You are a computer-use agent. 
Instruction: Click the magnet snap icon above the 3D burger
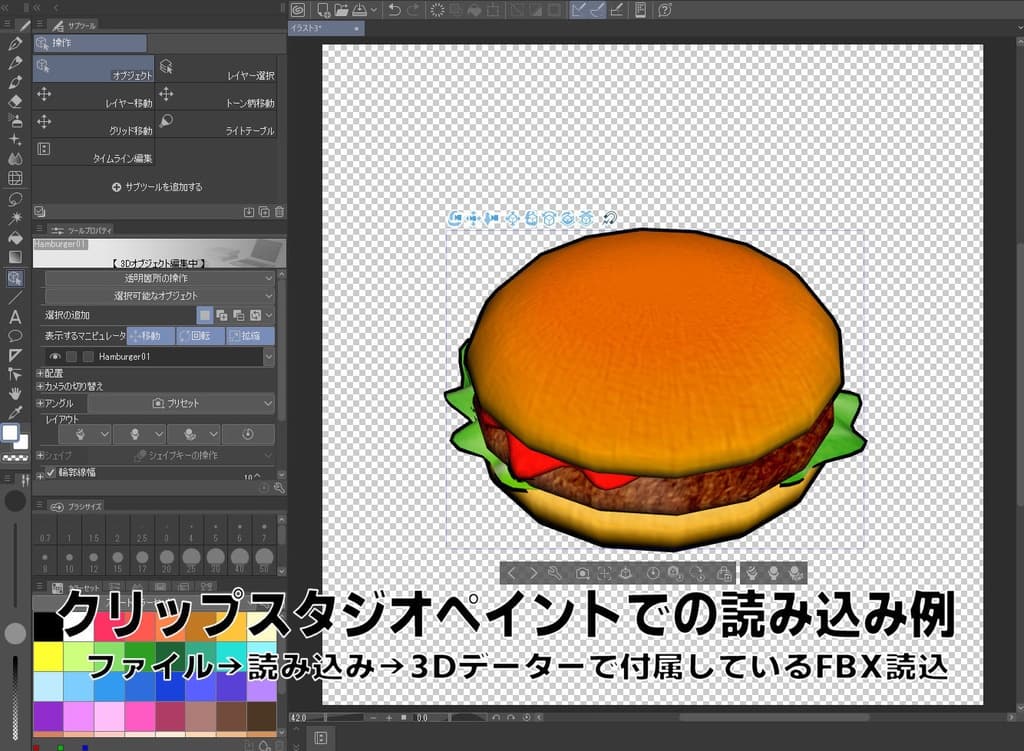tap(609, 217)
